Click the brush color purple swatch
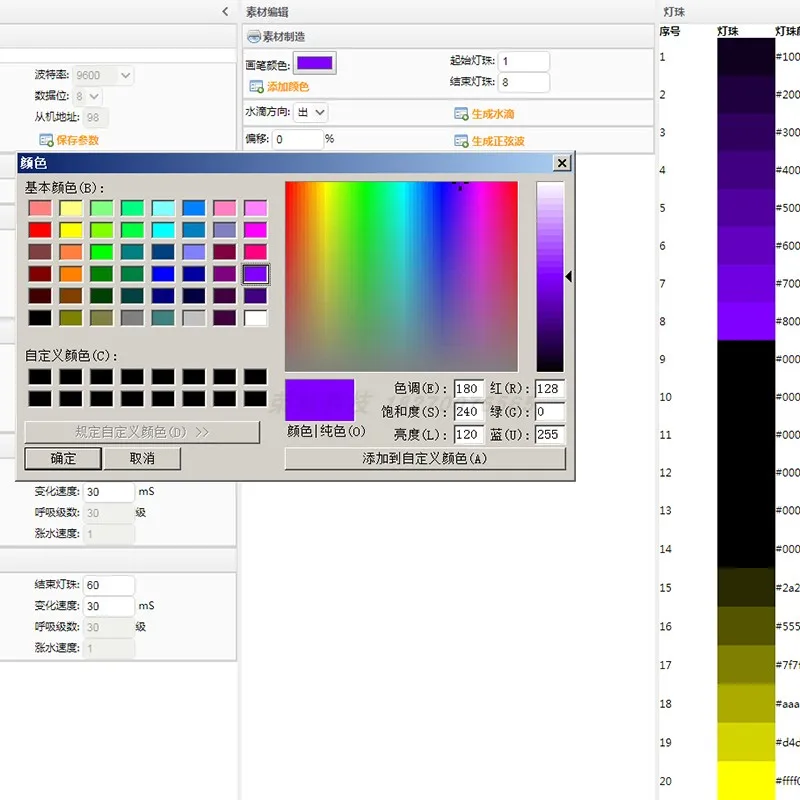 [315, 64]
